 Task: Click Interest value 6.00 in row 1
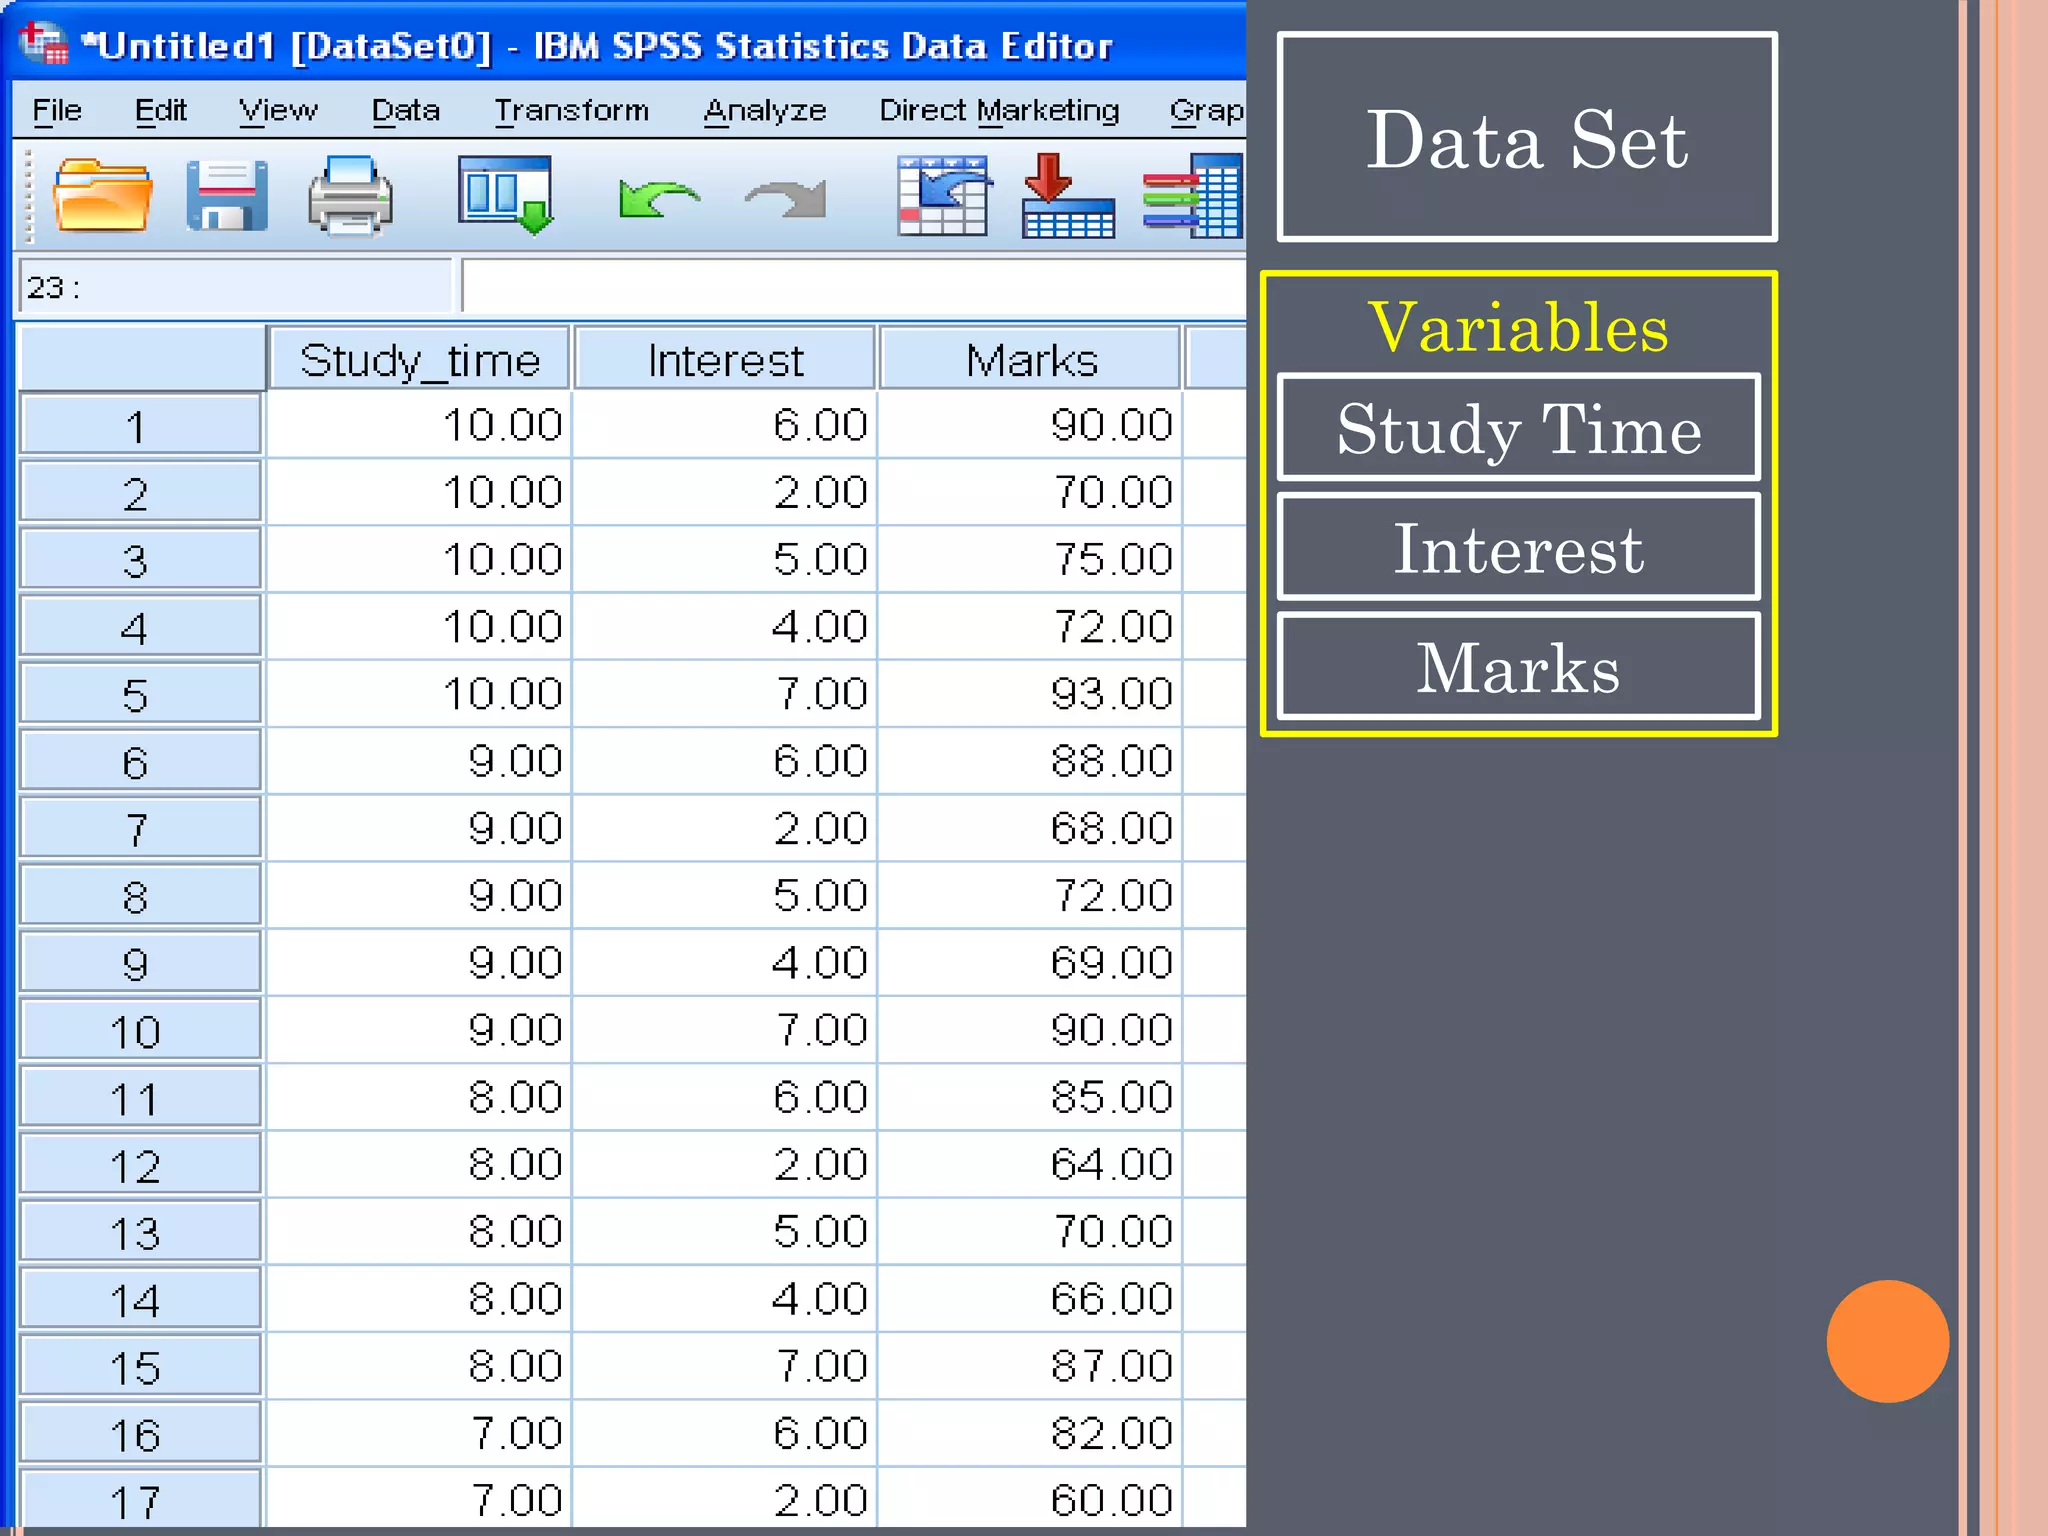(725, 425)
